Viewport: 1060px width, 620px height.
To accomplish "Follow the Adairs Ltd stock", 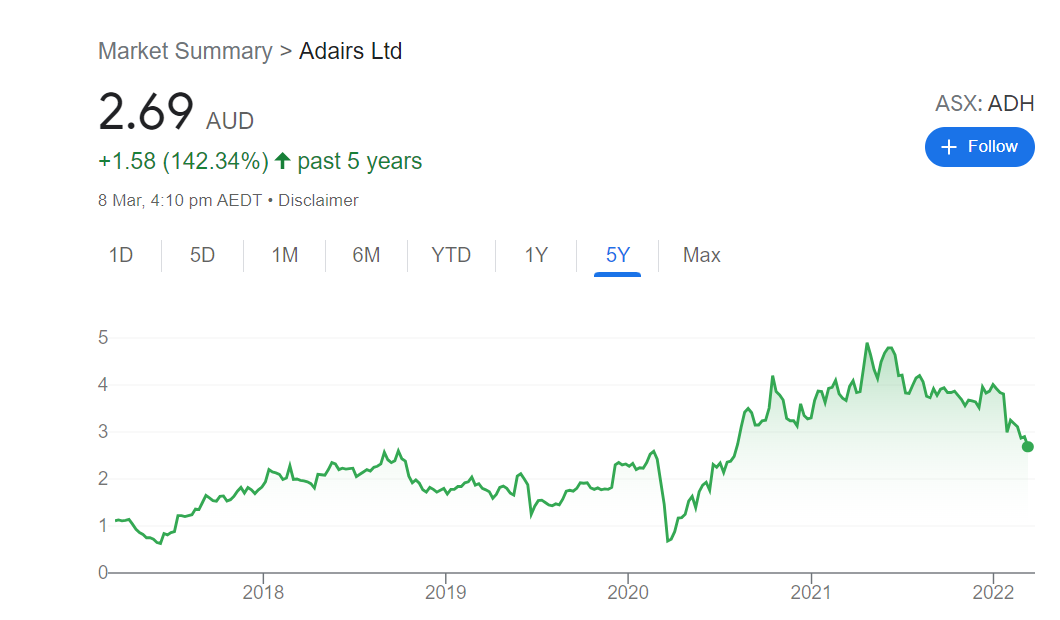I will [x=979, y=147].
